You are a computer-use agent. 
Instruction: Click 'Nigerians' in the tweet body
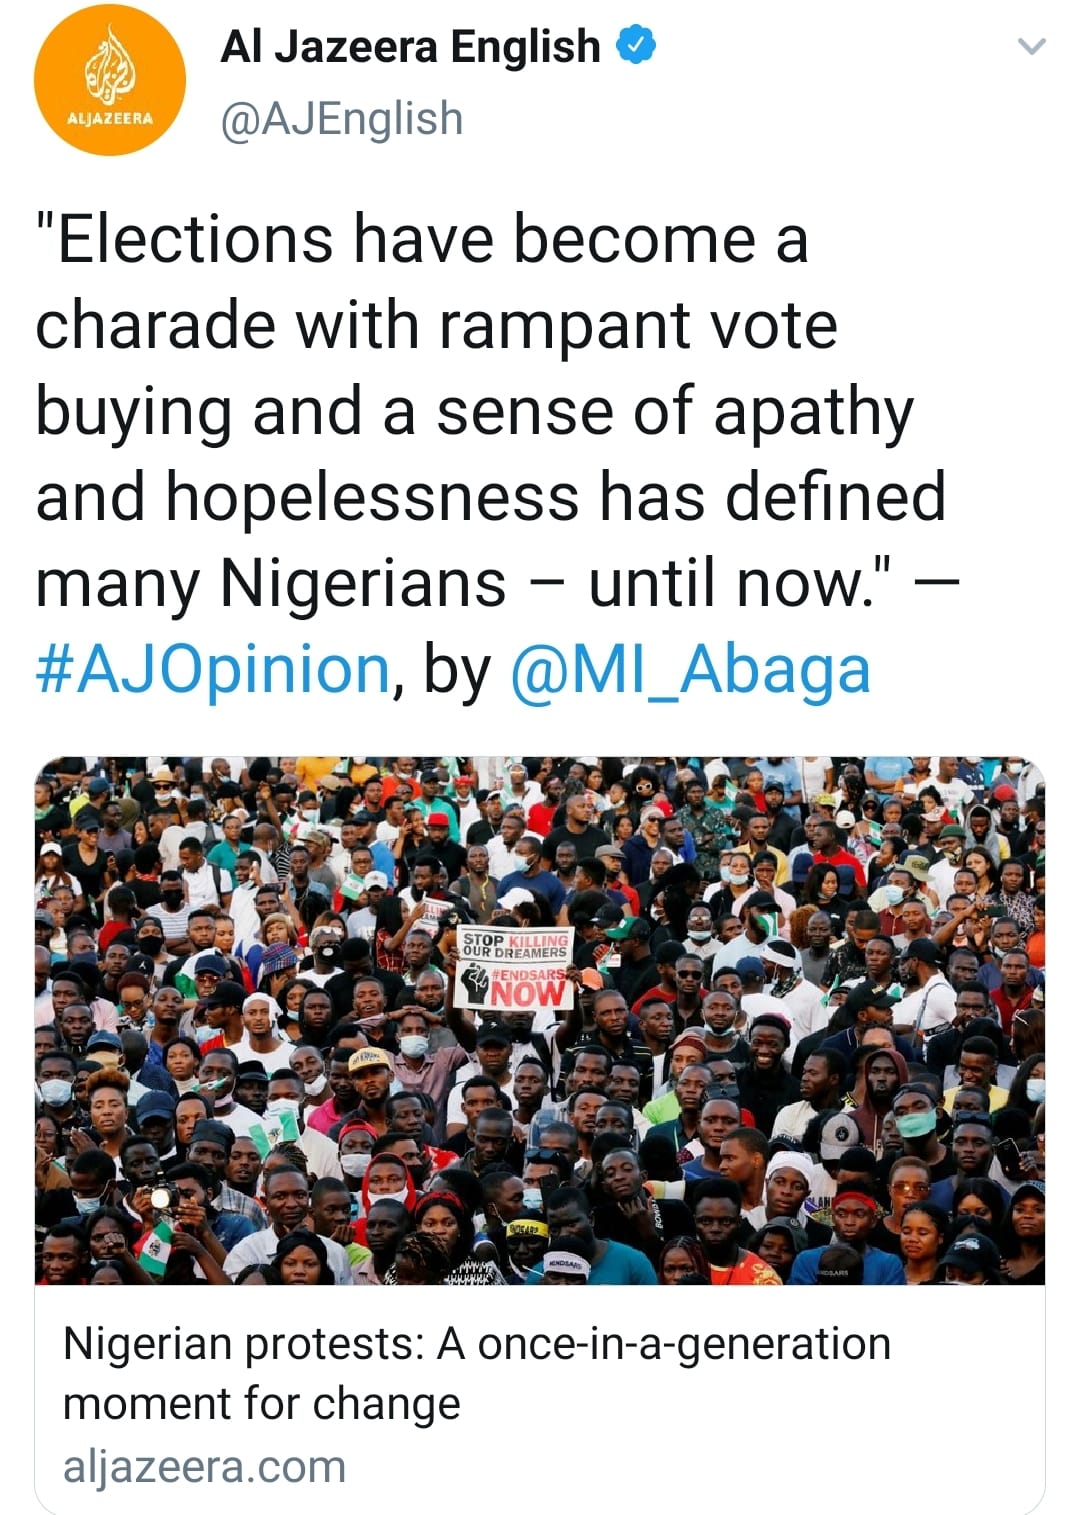362,583
